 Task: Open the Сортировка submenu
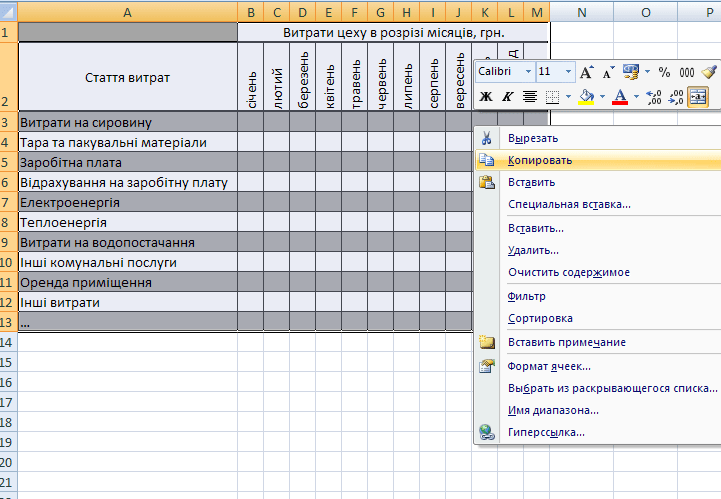point(598,318)
